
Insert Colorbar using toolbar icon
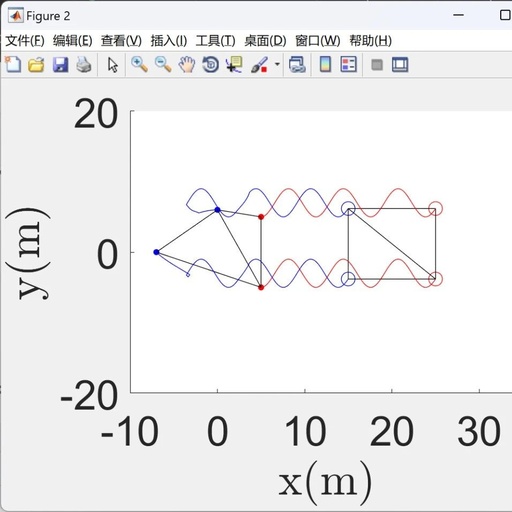tap(325, 64)
